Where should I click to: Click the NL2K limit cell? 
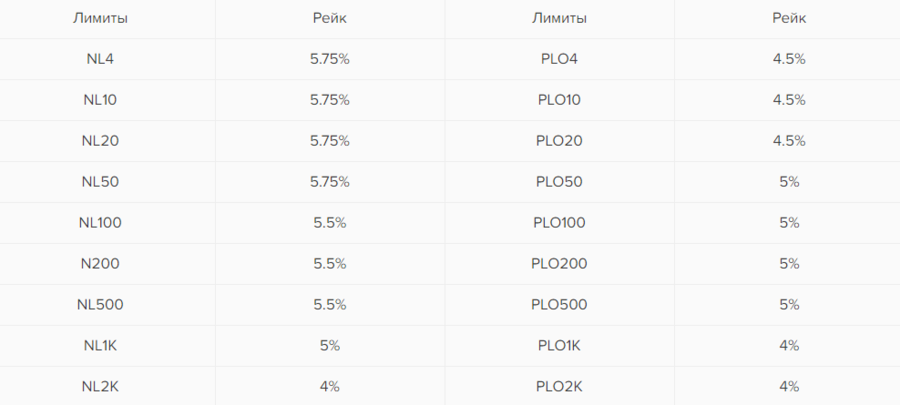[100, 386]
